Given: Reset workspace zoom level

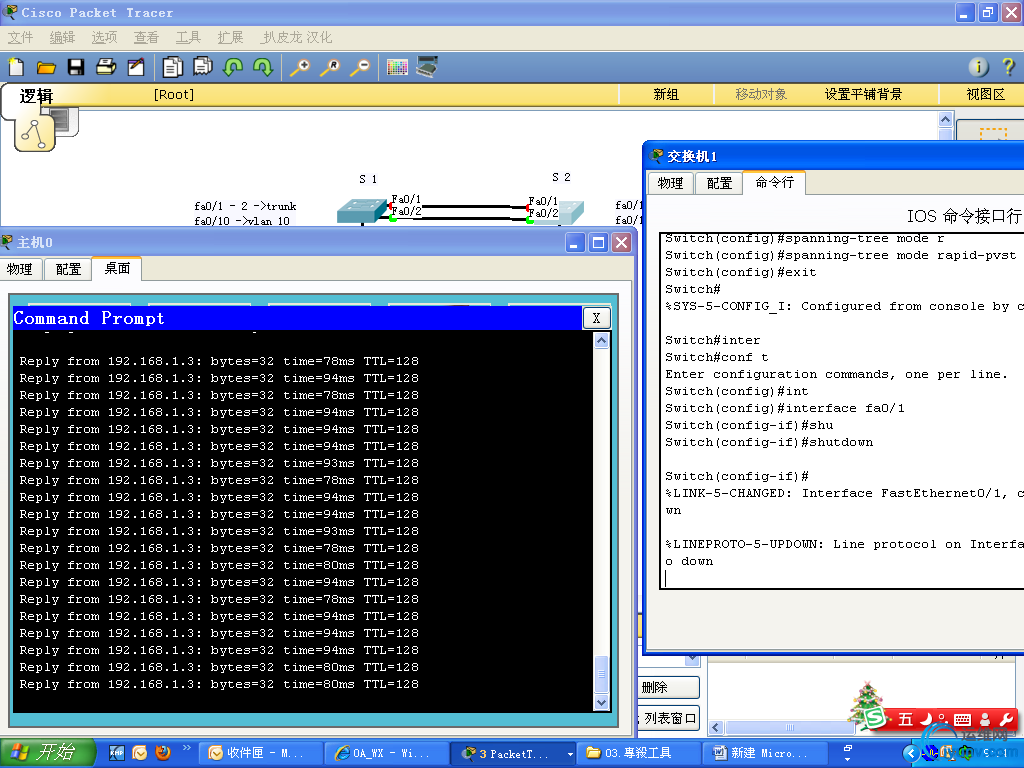Looking at the screenshot, I should [332, 67].
